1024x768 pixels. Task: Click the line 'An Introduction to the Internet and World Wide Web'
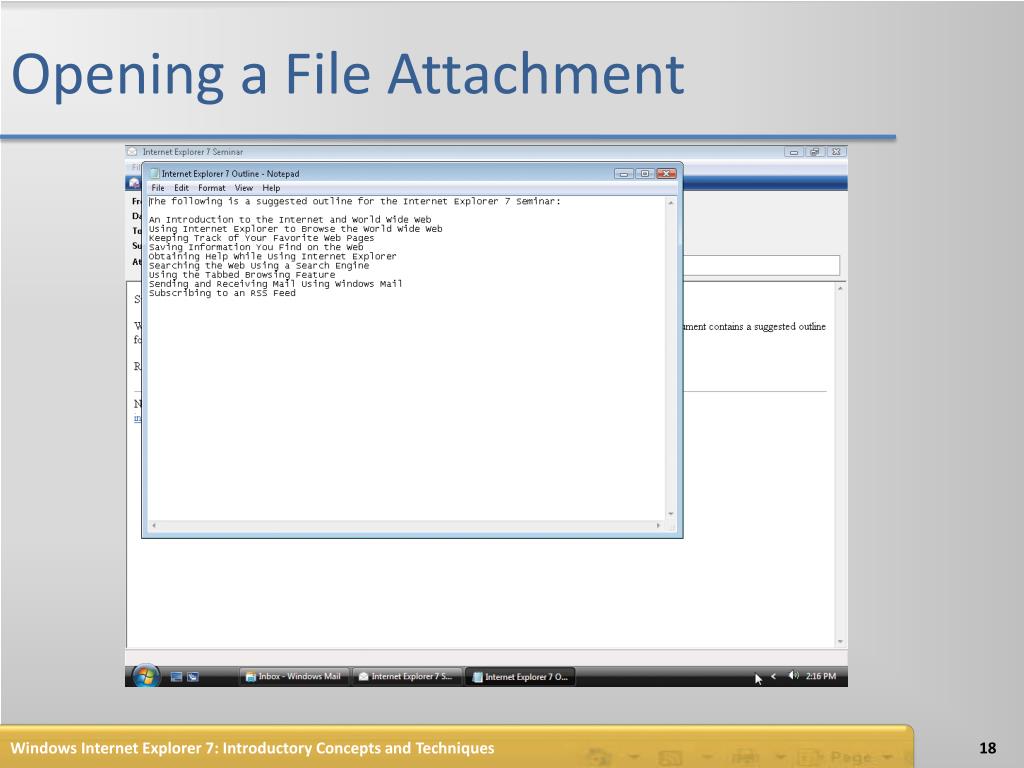290,219
